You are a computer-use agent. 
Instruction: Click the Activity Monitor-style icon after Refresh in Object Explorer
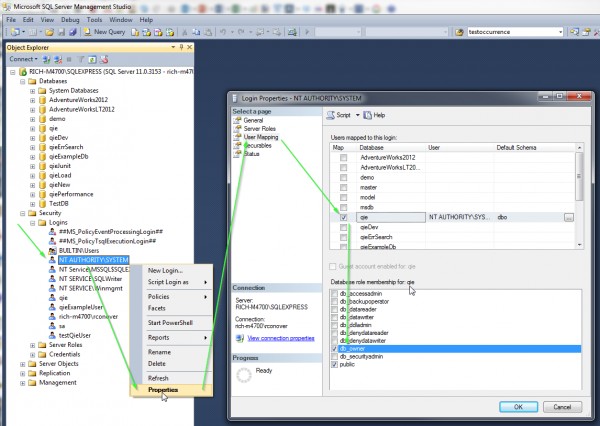tap(104, 59)
